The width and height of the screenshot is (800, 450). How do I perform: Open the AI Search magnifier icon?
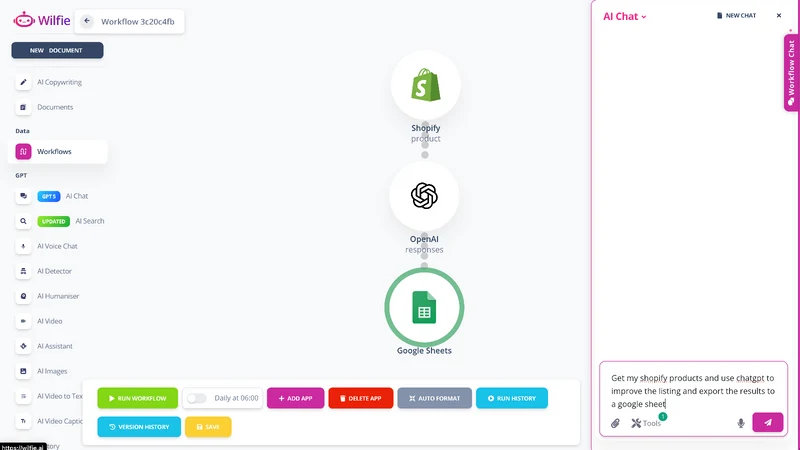point(23,221)
